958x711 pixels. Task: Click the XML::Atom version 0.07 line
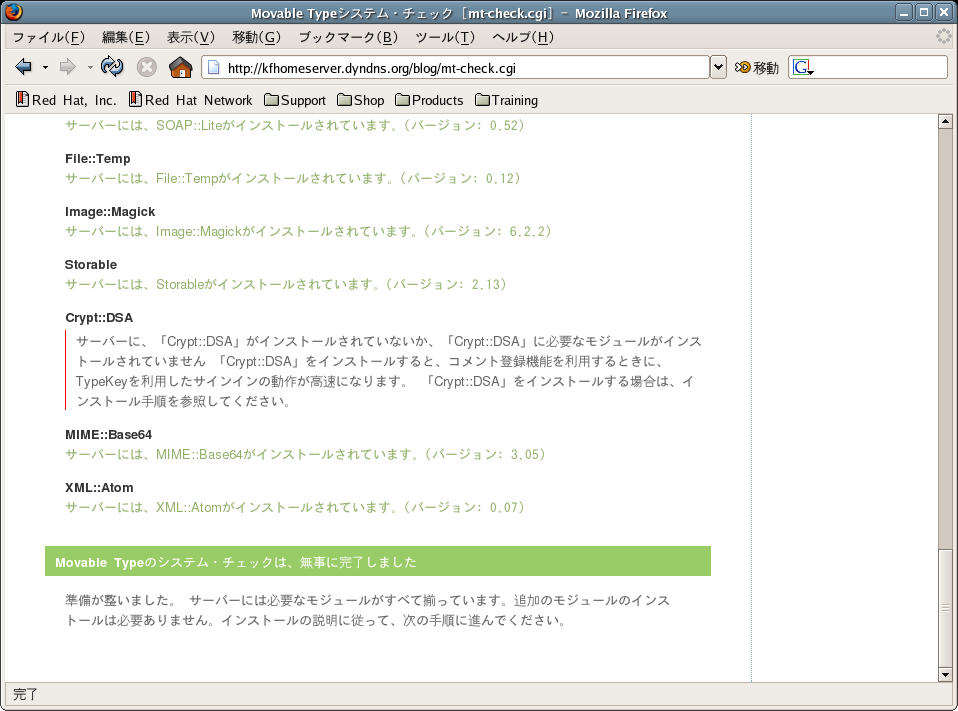(295, 508)
